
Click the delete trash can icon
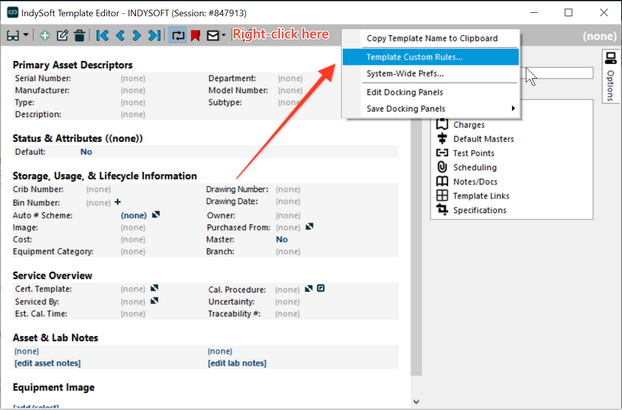point(78,36)
